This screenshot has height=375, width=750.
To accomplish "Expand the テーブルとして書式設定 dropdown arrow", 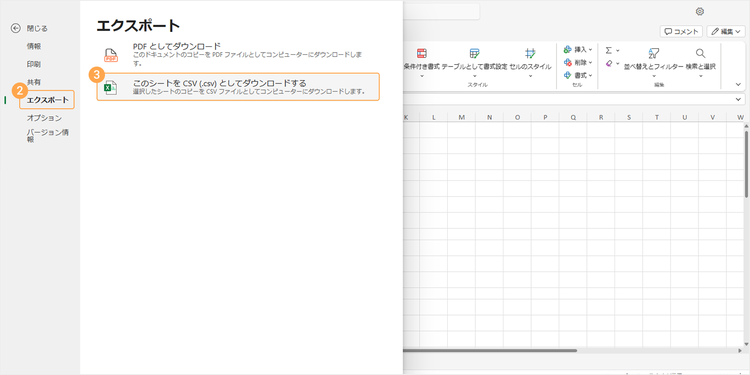I will 474,77.
